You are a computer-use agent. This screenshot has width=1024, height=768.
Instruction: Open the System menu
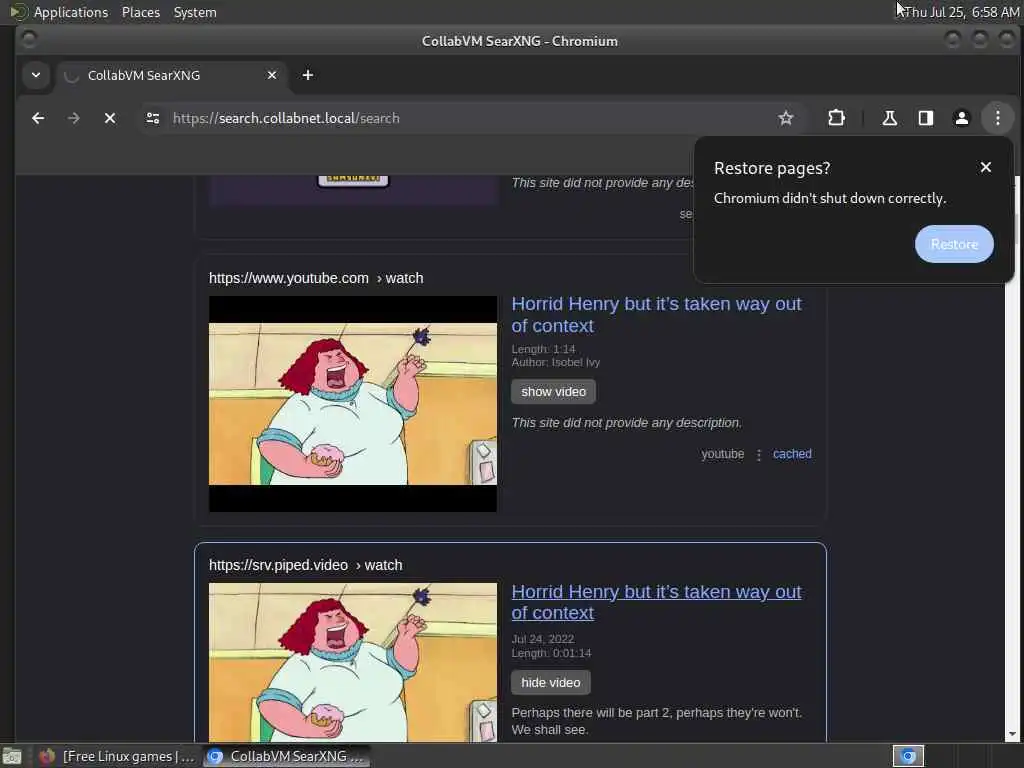tap(195, 12)
